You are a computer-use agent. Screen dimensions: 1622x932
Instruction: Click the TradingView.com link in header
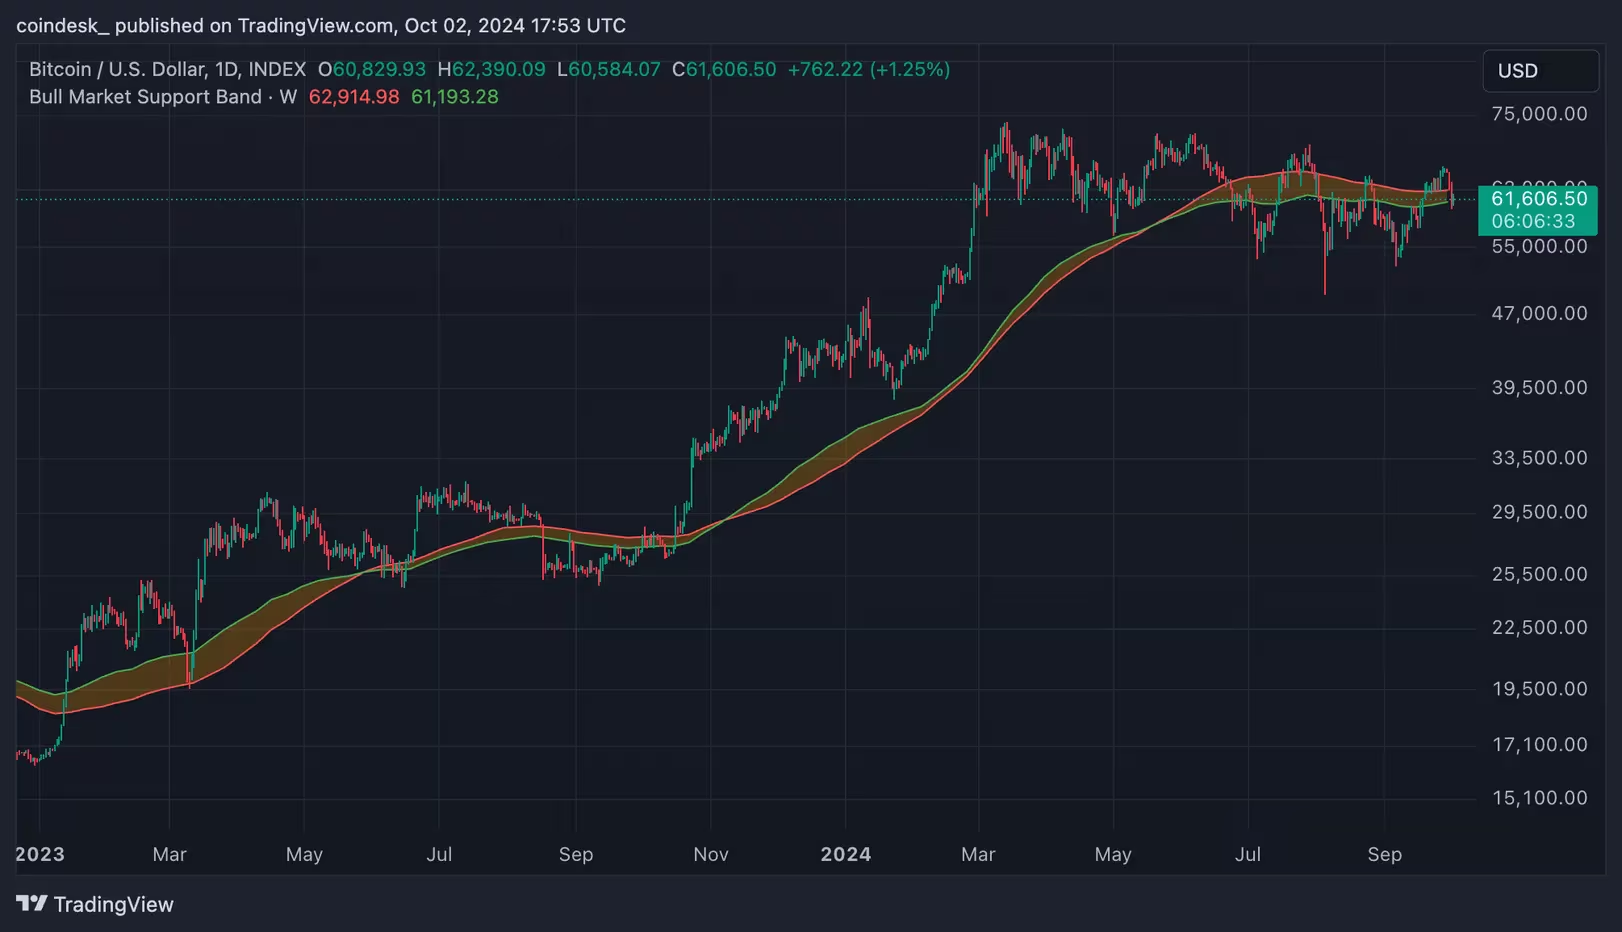(x=313, y=25)
